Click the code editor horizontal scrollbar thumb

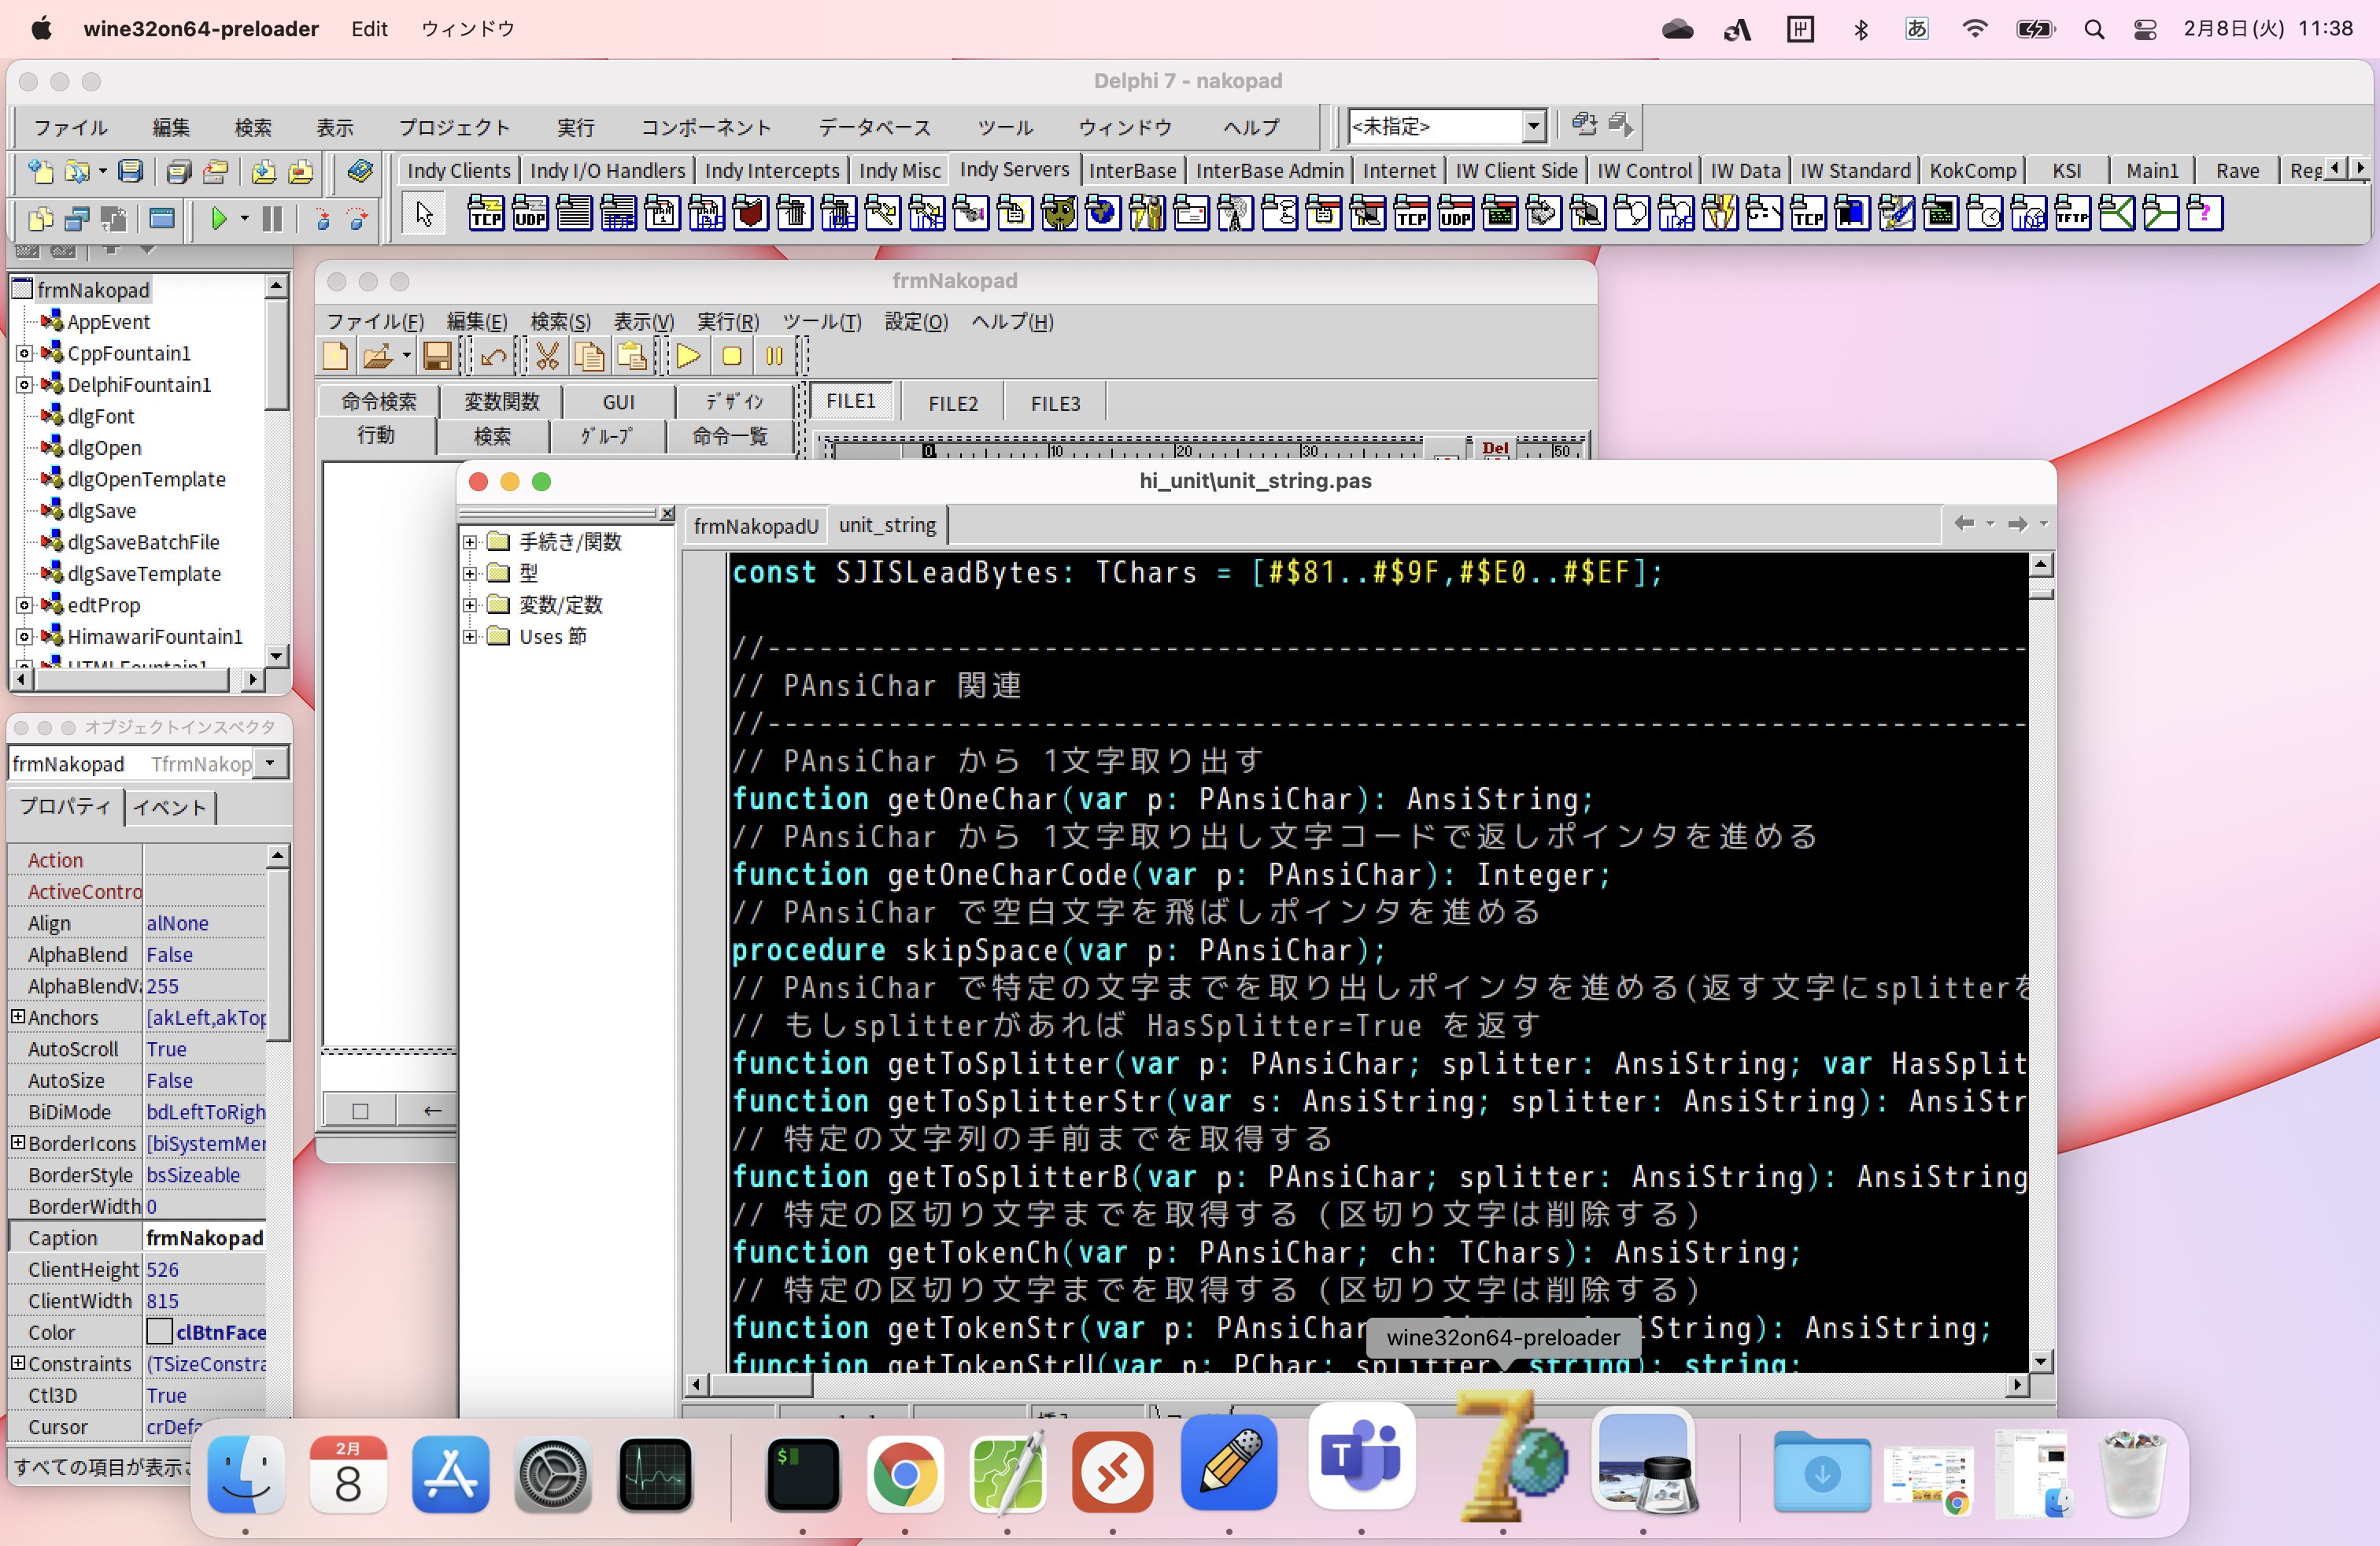pyautogui.click(x=760, y=1385)
